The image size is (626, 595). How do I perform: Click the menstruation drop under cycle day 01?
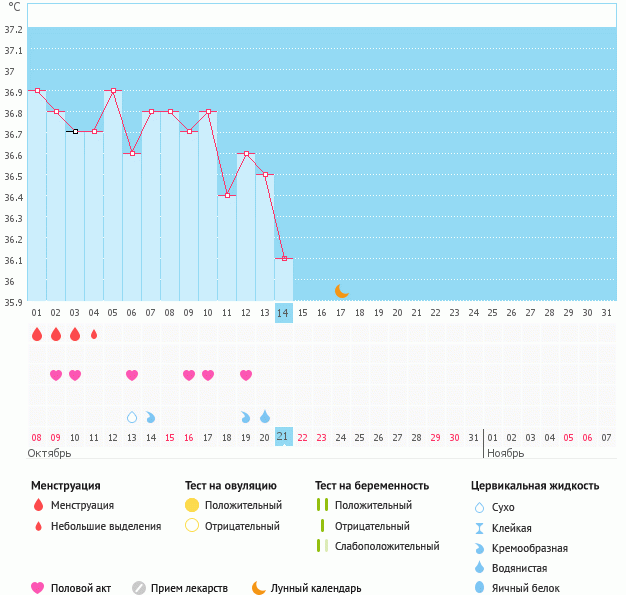pos(37,334)
